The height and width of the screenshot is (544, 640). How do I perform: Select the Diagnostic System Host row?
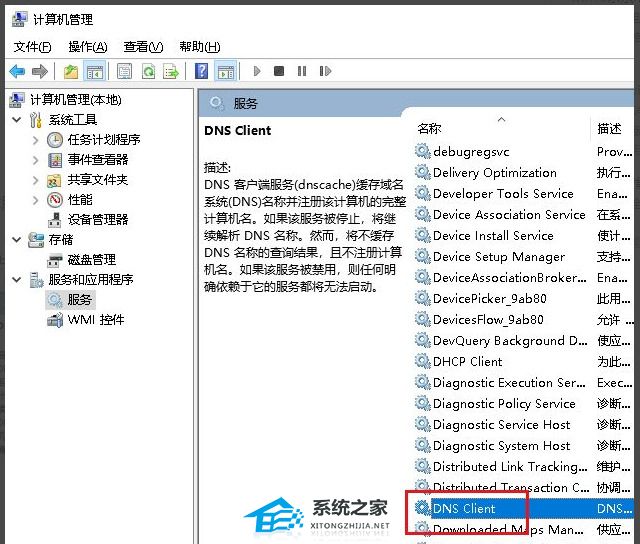524,446
